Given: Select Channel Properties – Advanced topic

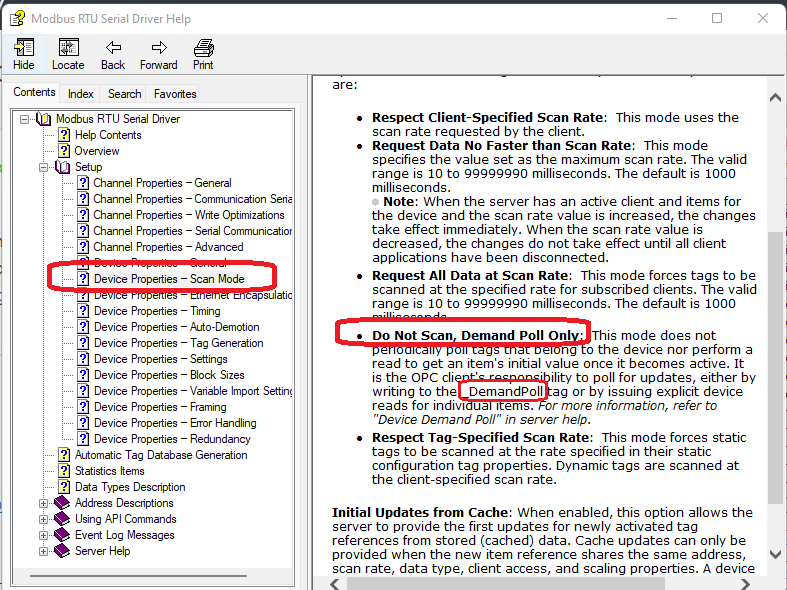Looking at the screenshot, I should coord(168,247).
